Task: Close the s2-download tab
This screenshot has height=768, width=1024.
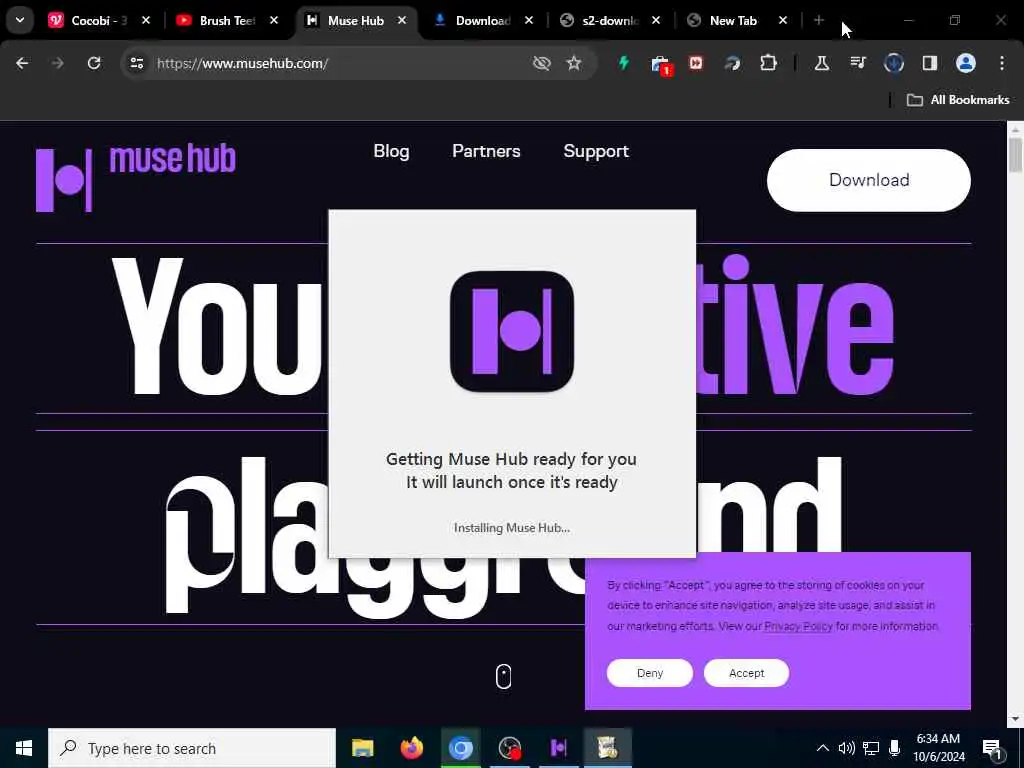Action: (656, 20)
